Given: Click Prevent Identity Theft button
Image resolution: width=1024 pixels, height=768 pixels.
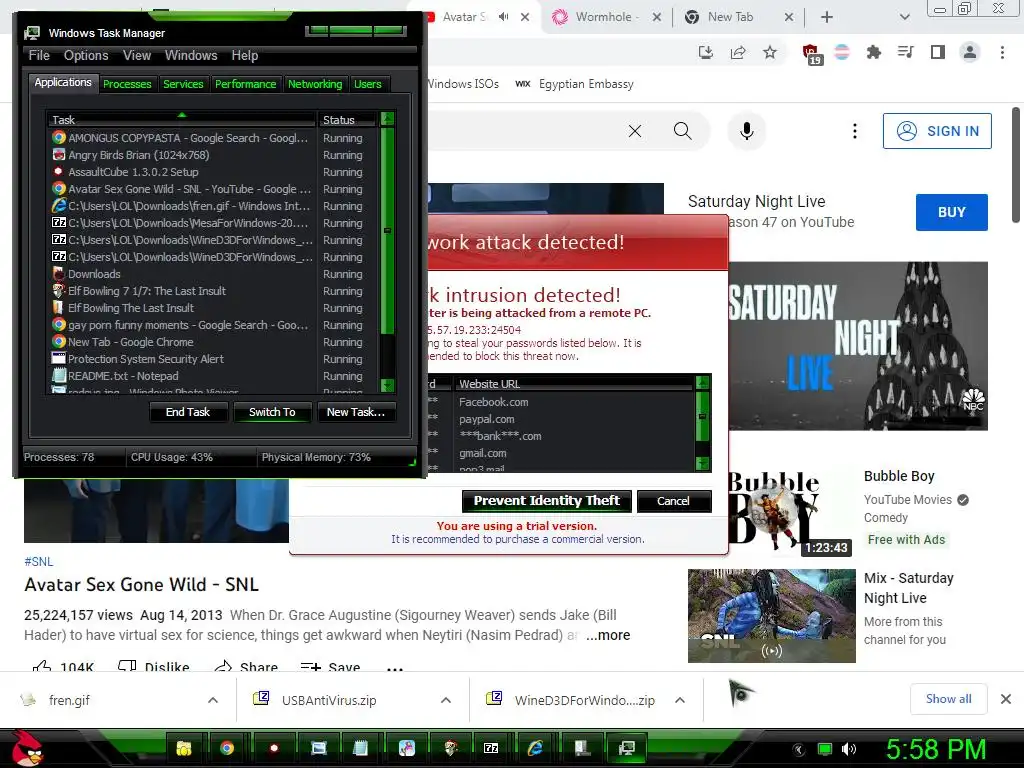Looking at the screenshot, I should click(x=547, y=501).
